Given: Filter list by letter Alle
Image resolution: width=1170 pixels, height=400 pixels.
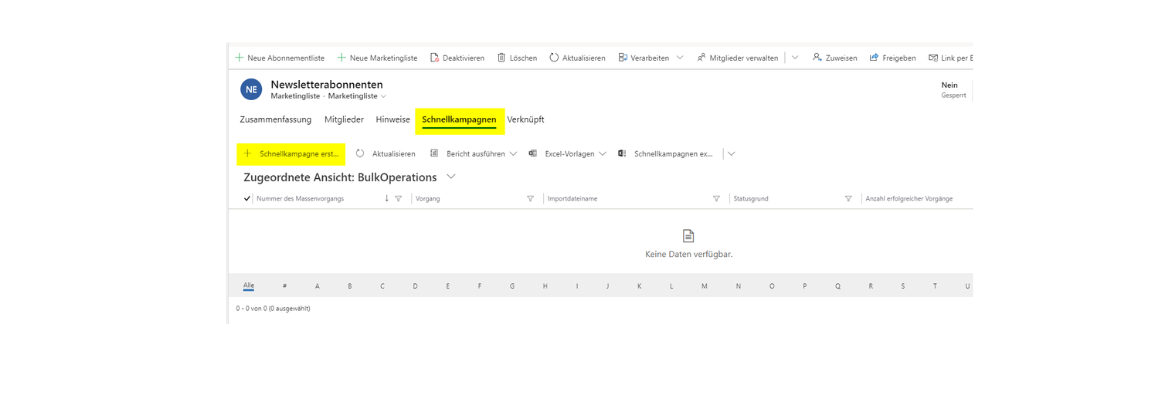Looking at the screenshot, I should tap(248, 286).
